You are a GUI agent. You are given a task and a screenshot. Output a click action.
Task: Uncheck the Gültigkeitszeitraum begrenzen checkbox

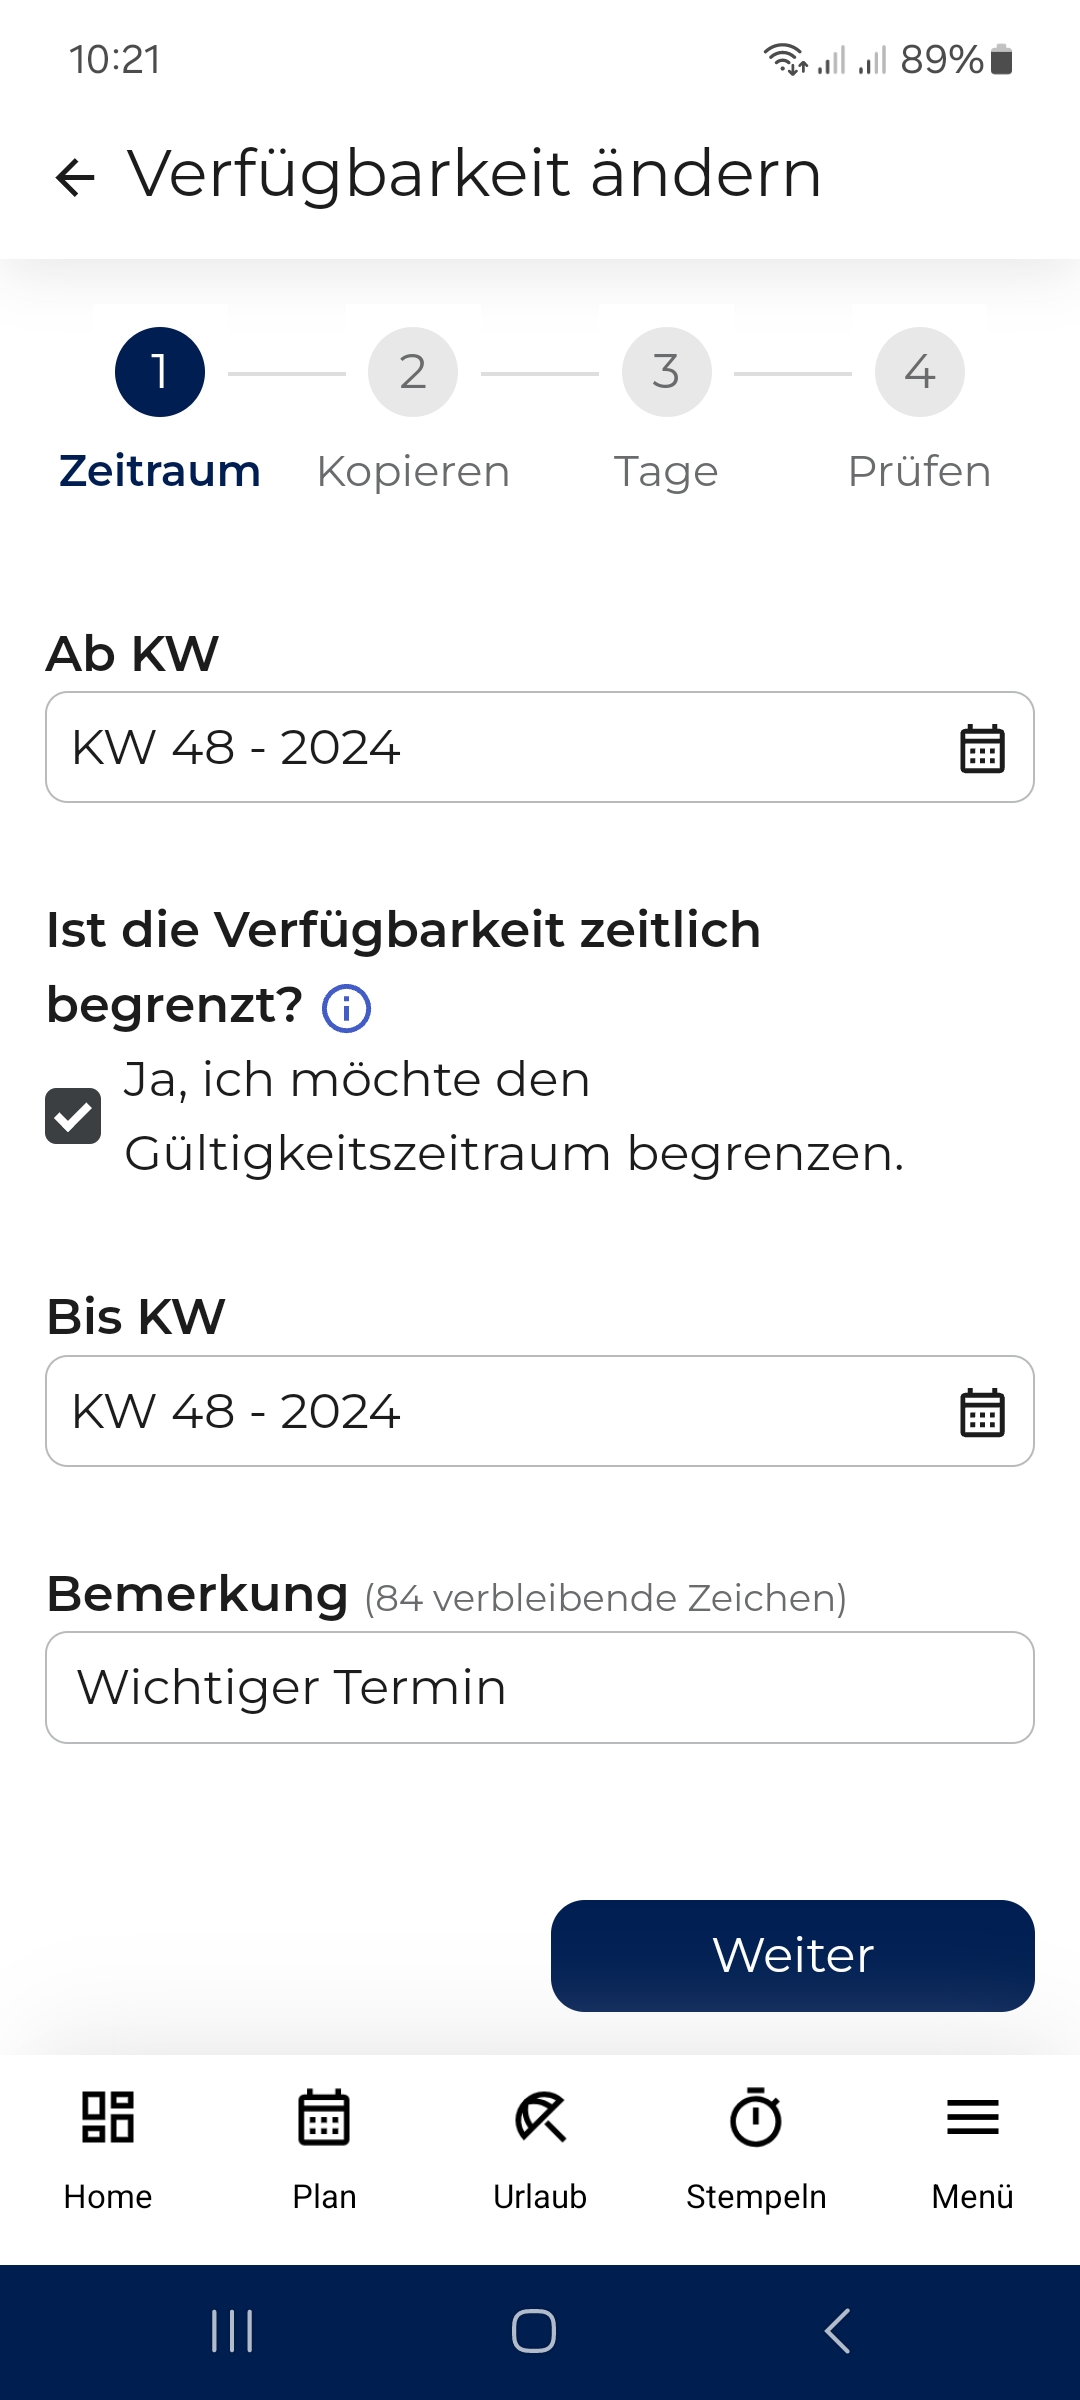point(73,1116)
